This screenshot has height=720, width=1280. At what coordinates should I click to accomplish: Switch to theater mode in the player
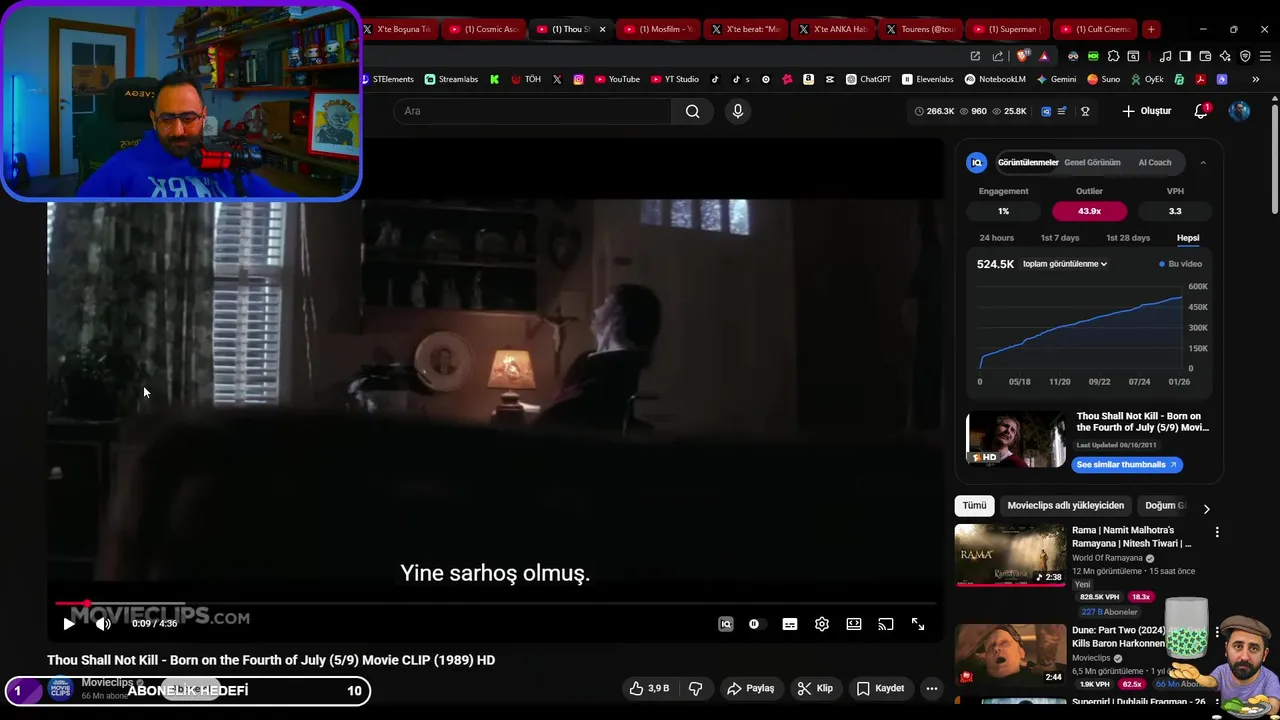click(x=854, y=624)
